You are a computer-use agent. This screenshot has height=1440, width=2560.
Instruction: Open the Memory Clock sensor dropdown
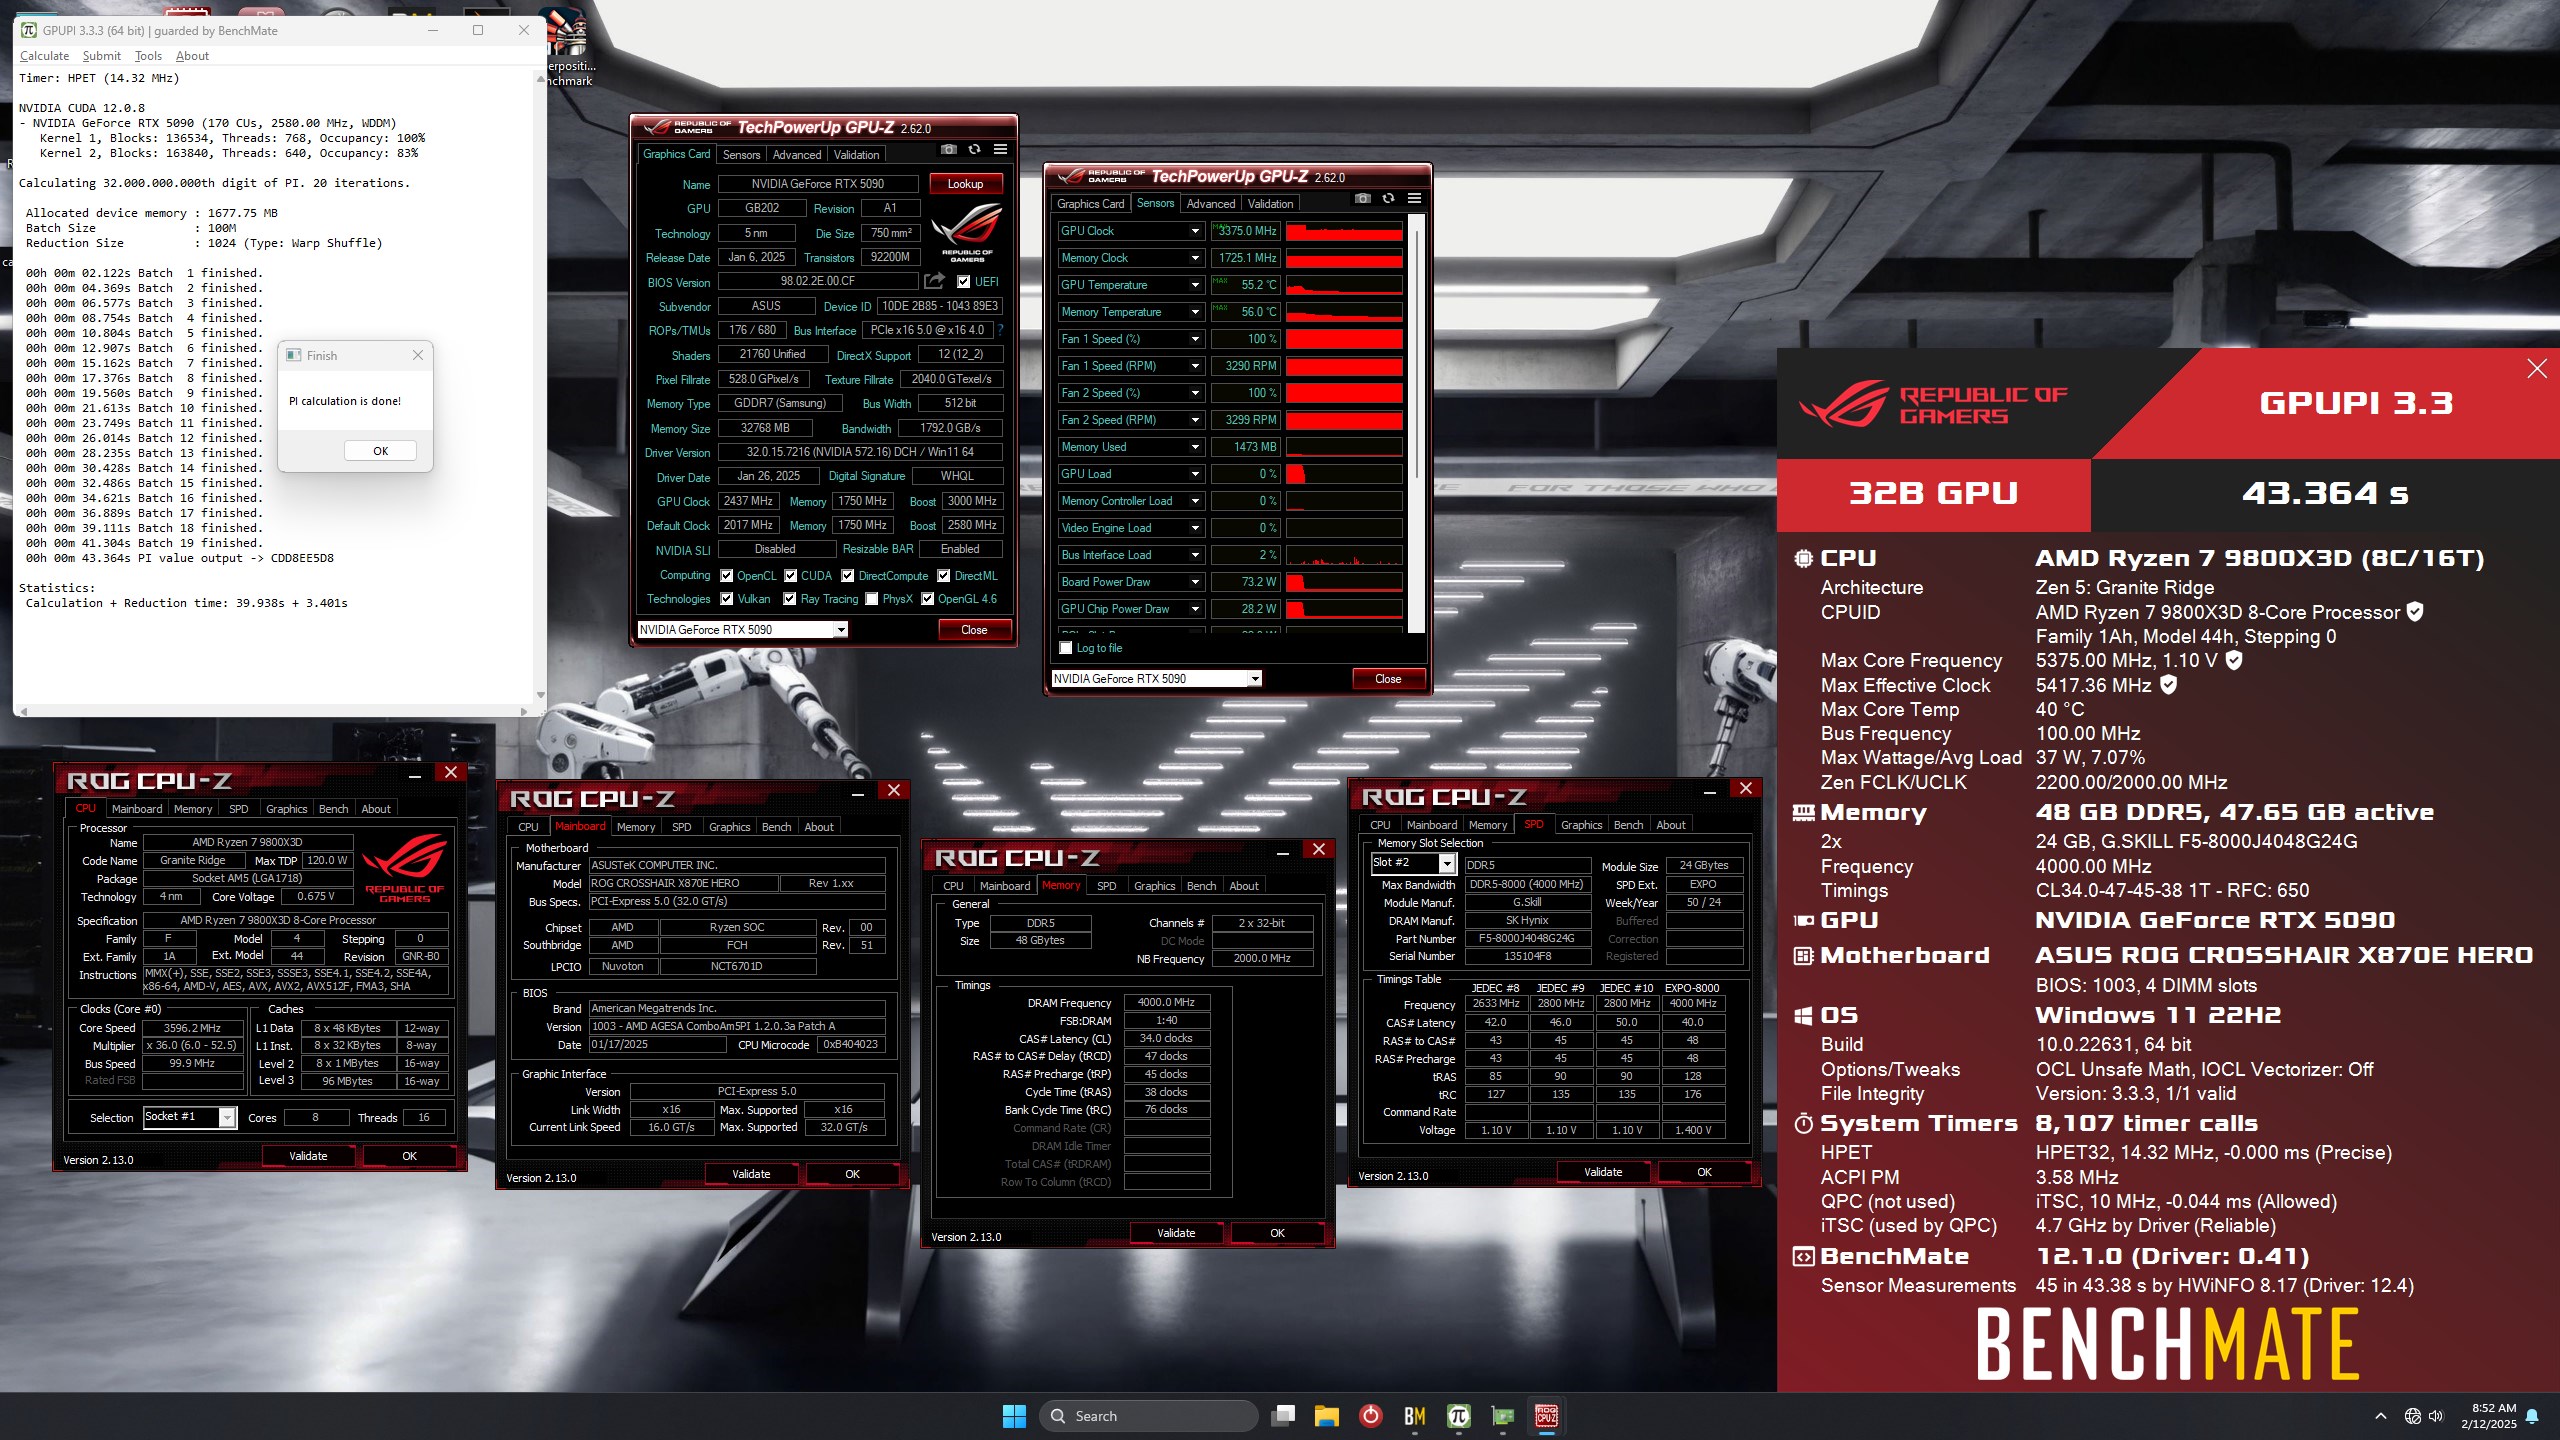point(1194,258)
